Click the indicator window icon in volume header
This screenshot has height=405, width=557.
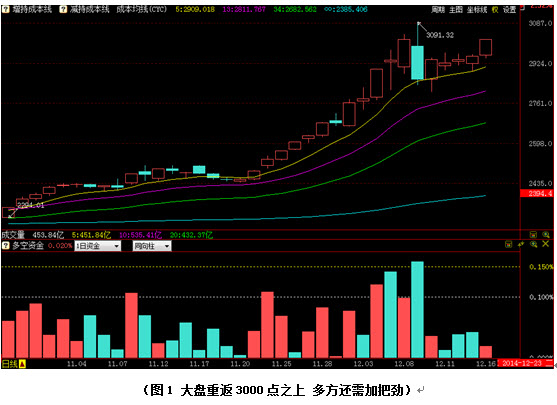click(533, 235)
